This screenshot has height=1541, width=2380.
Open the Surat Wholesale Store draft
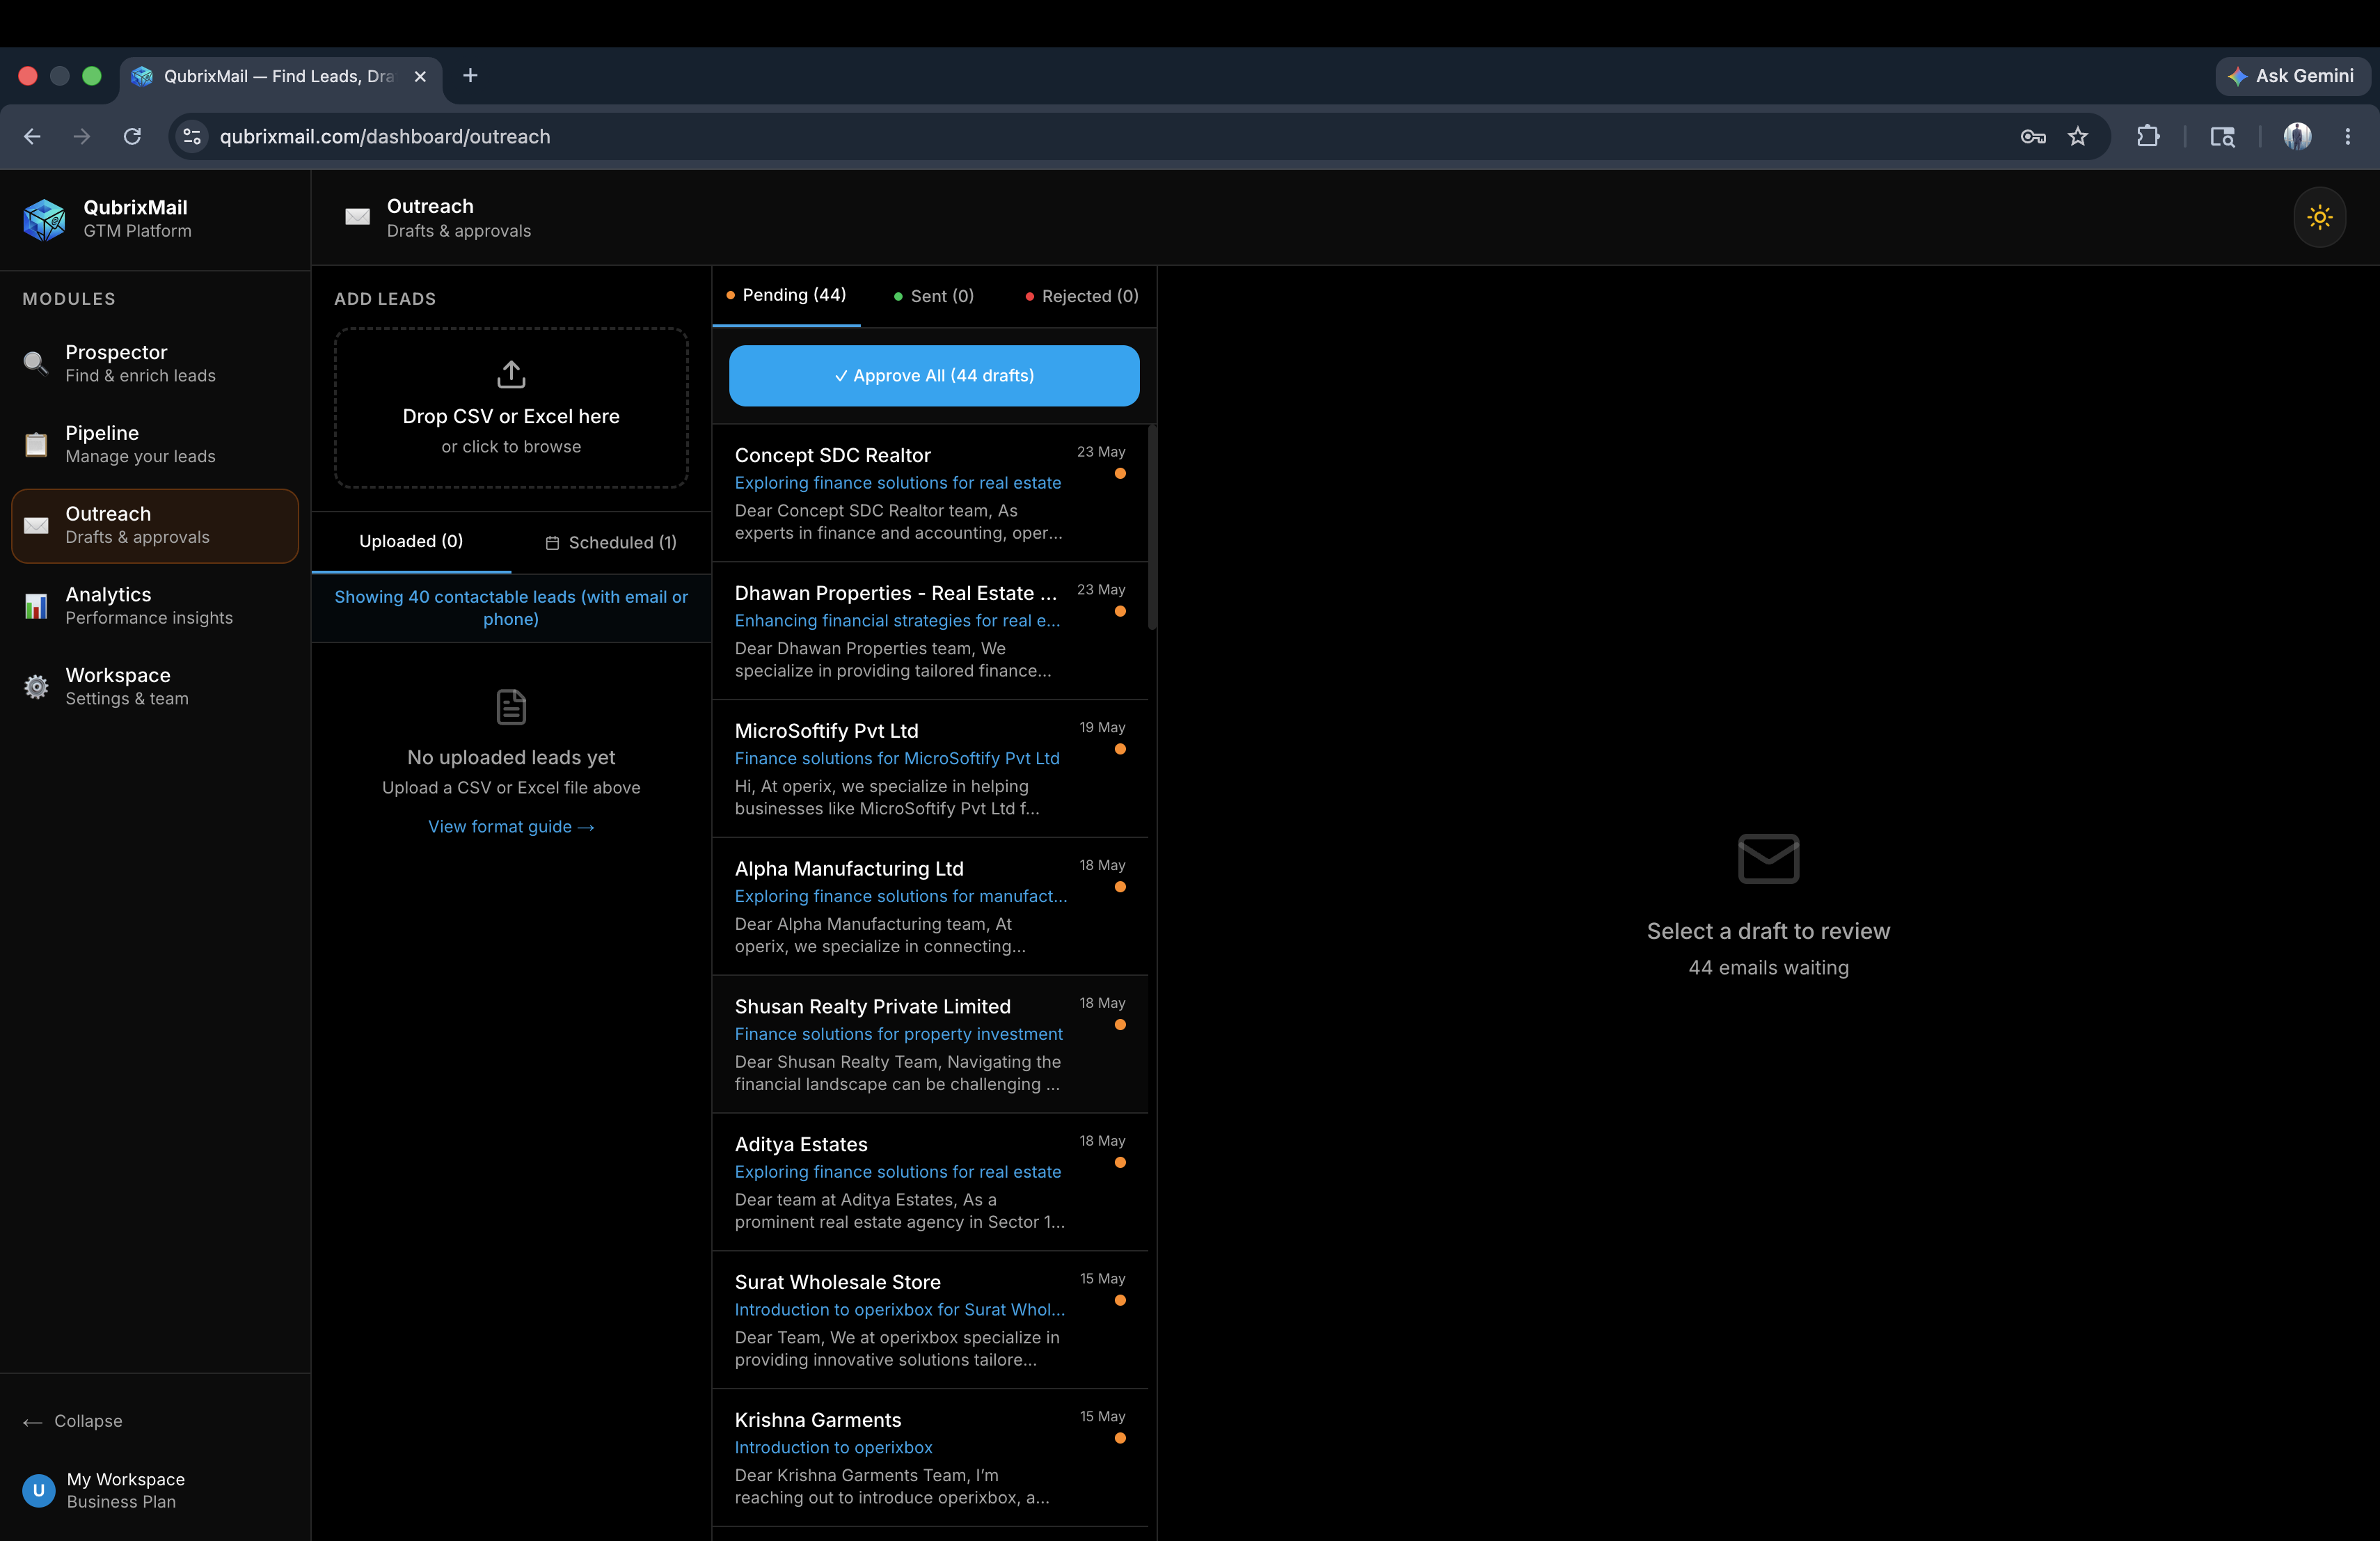[x=930, y=1320]
